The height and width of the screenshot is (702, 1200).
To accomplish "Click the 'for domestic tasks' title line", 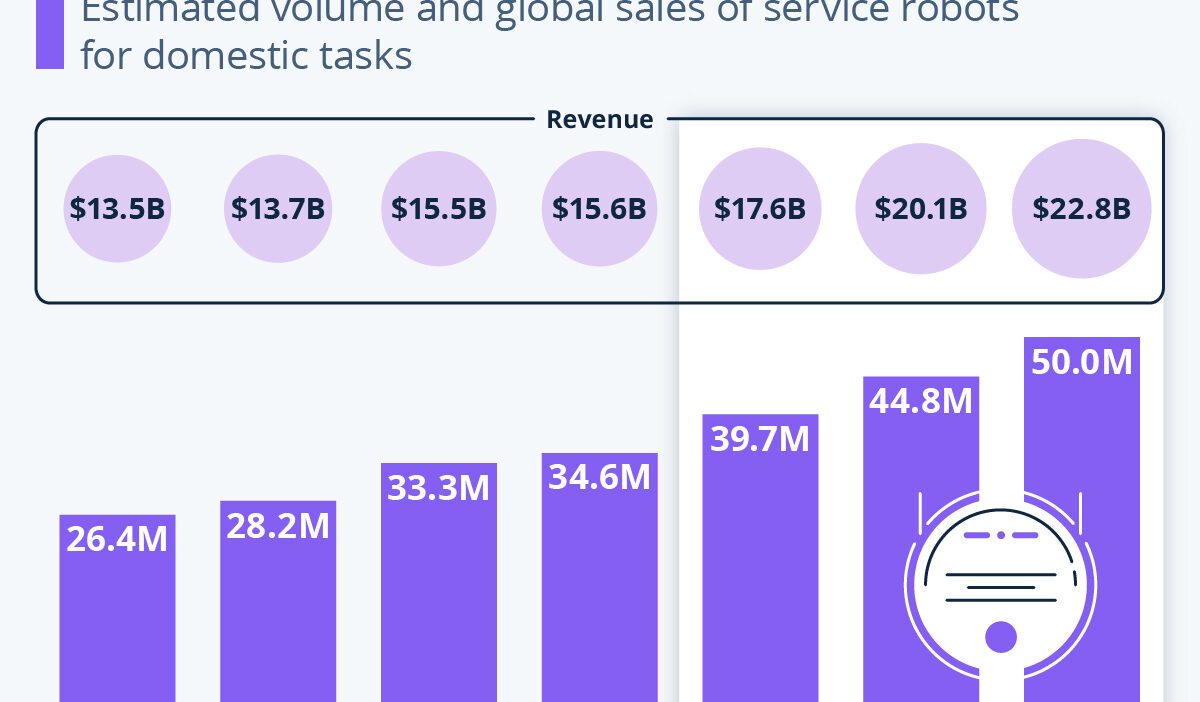I will tap(246, 55).
